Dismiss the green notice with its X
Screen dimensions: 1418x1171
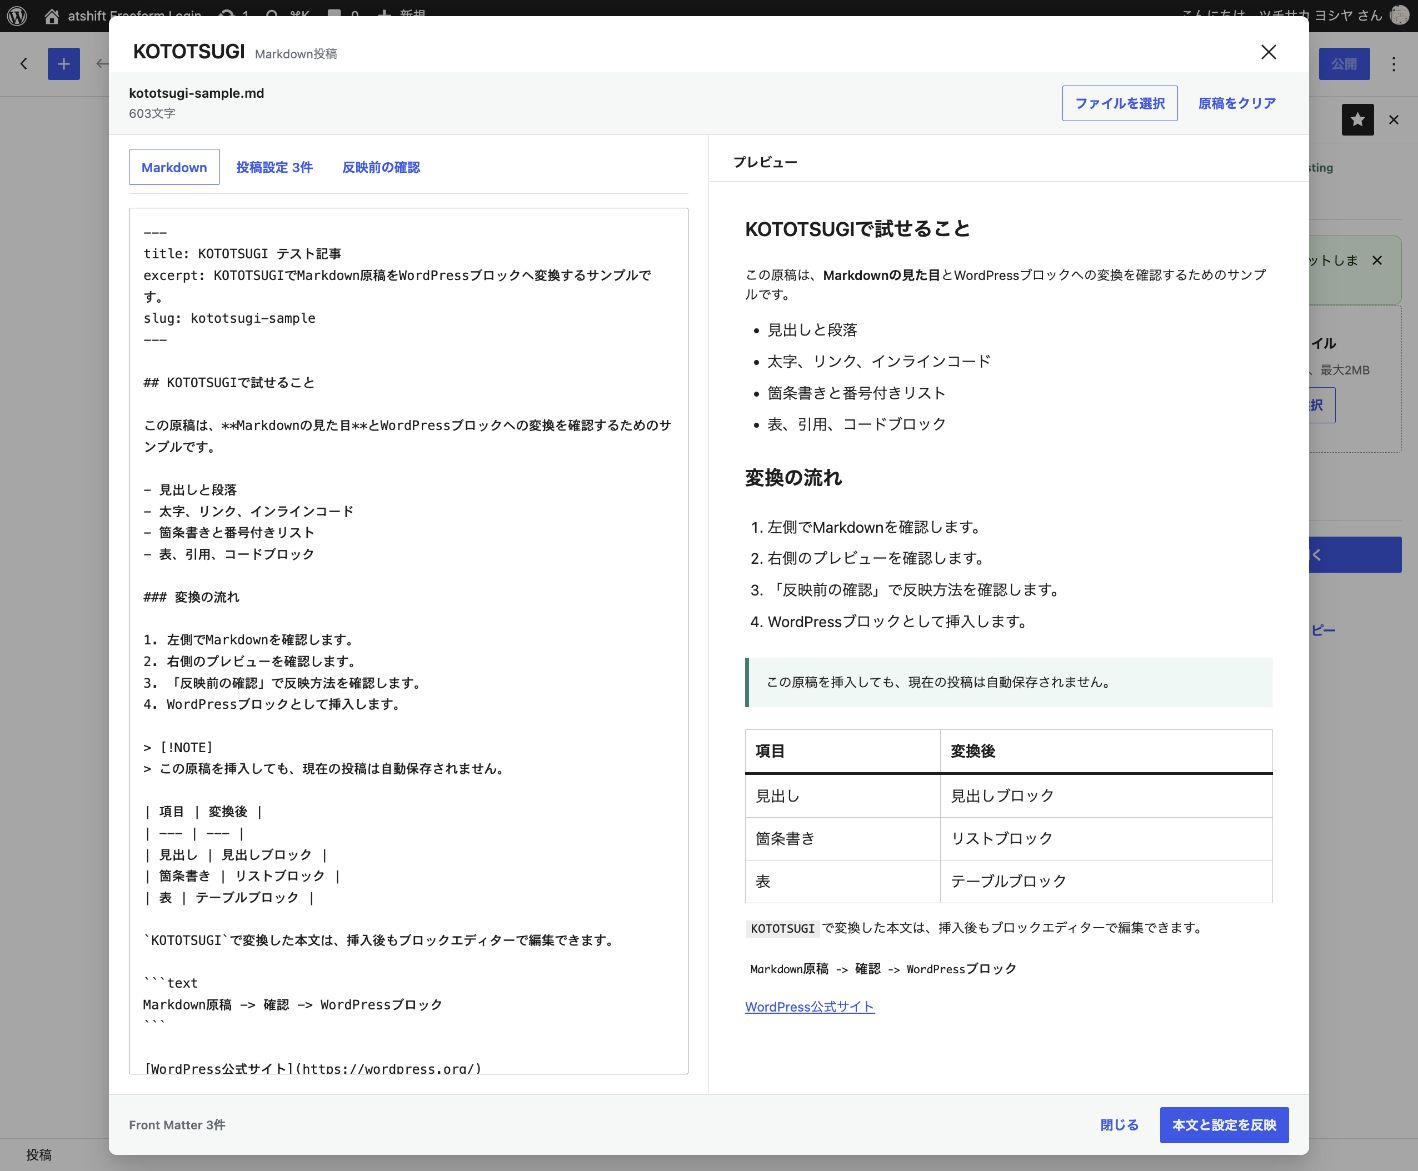(1377, 260)
